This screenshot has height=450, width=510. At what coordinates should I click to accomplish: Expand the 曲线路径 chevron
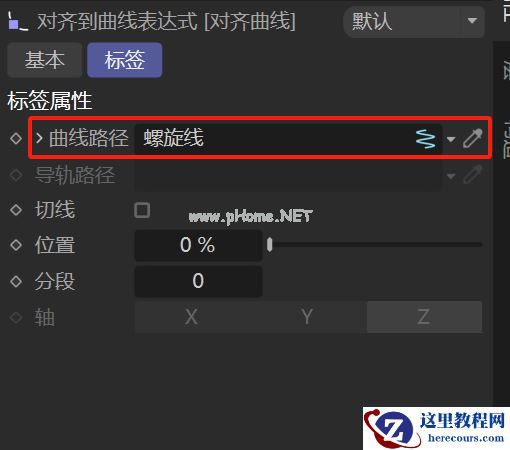click(39, 138)
